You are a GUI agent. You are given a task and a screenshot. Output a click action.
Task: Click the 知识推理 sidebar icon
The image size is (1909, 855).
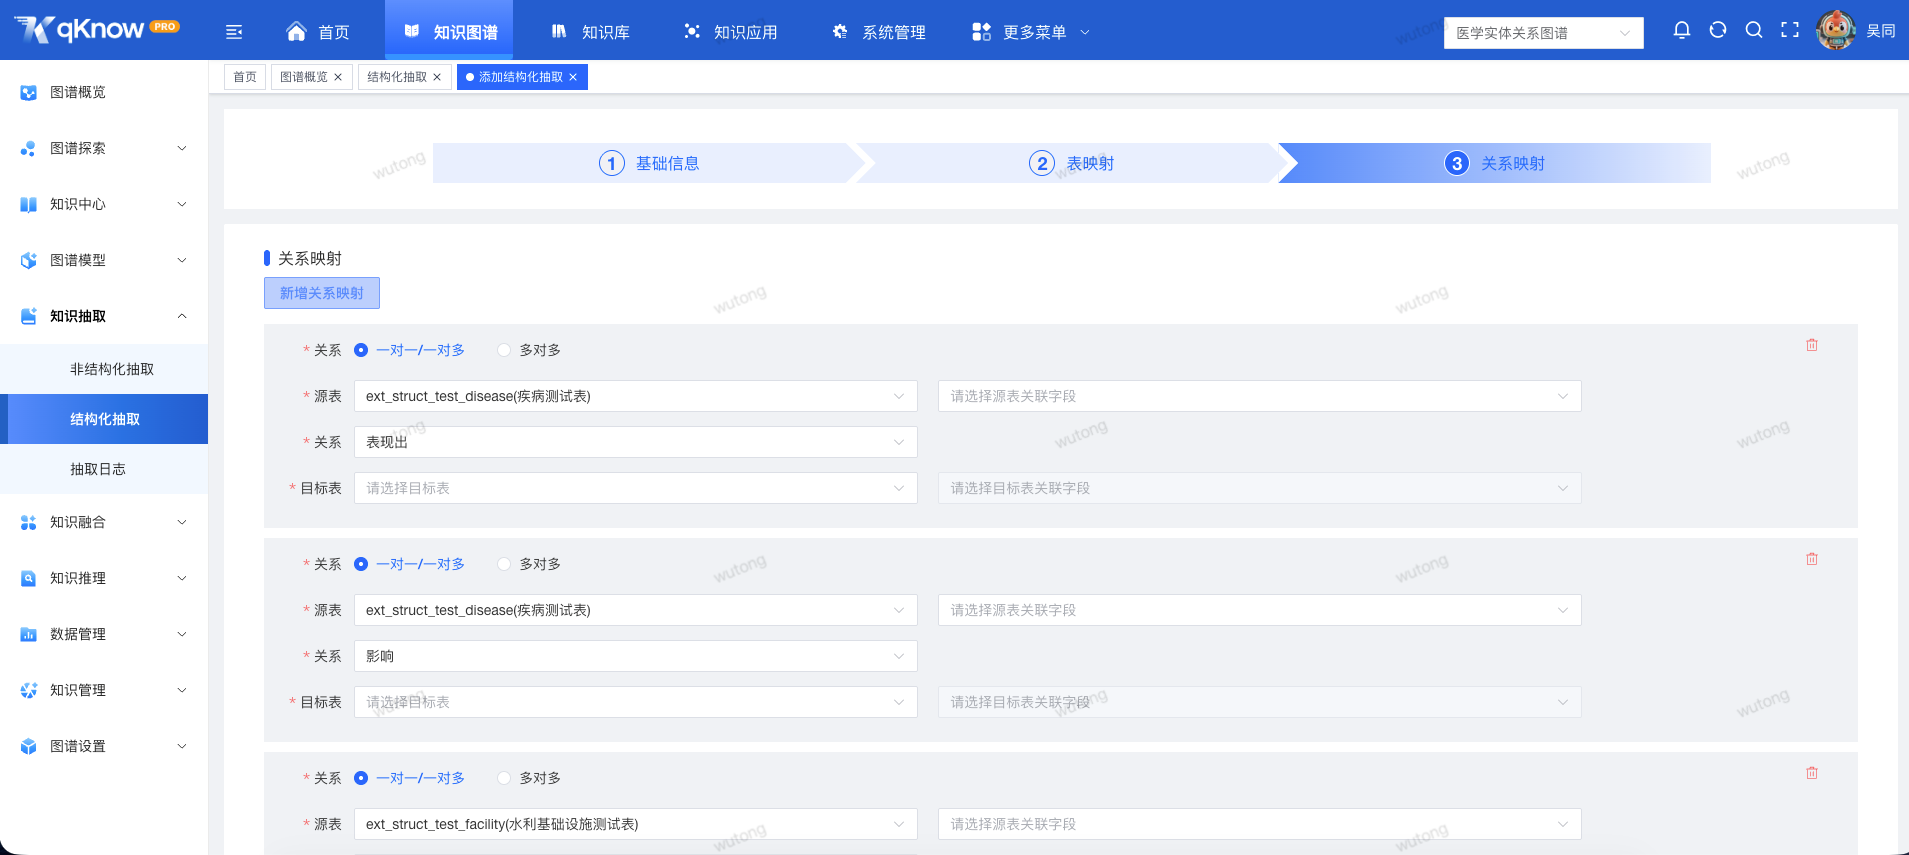[x=29, y=578]
